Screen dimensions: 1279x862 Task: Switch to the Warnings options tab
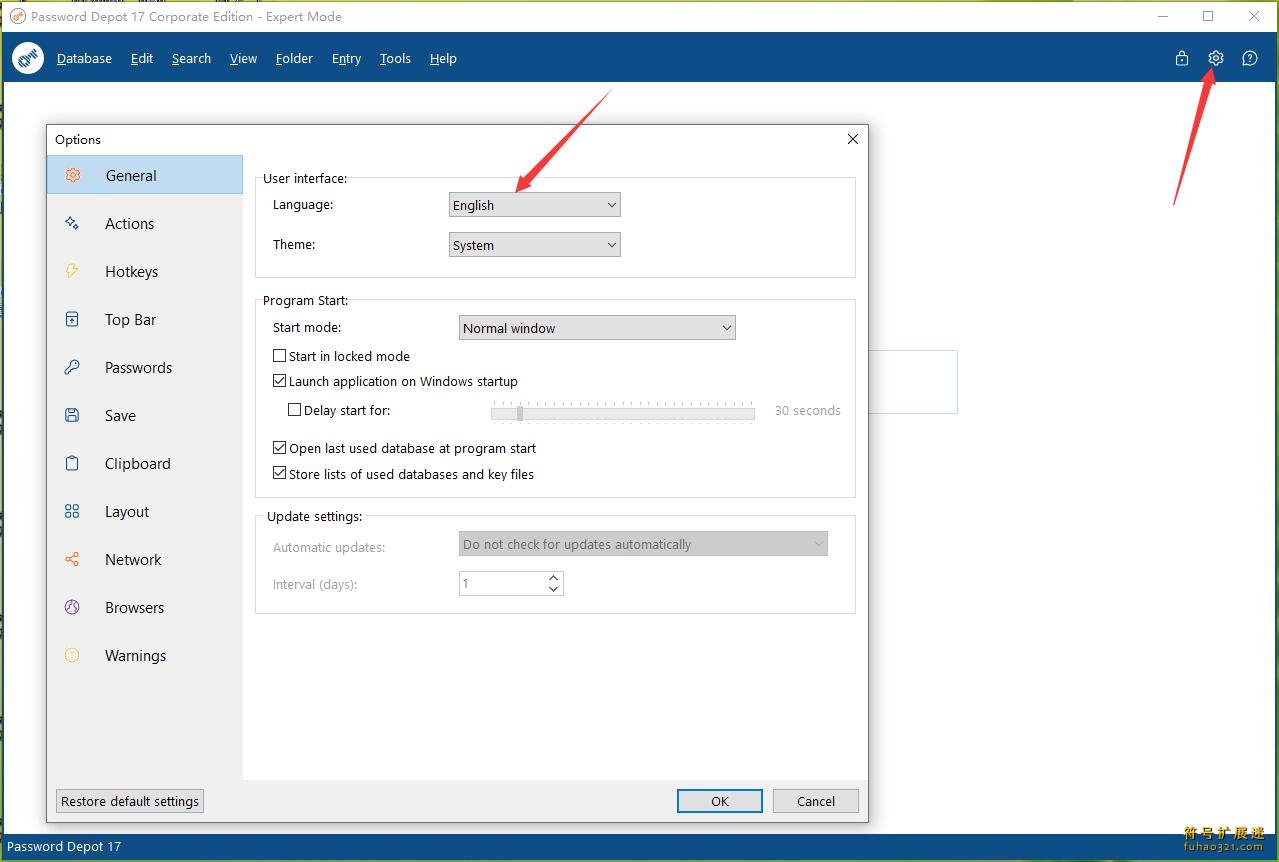tap(145, 655)
